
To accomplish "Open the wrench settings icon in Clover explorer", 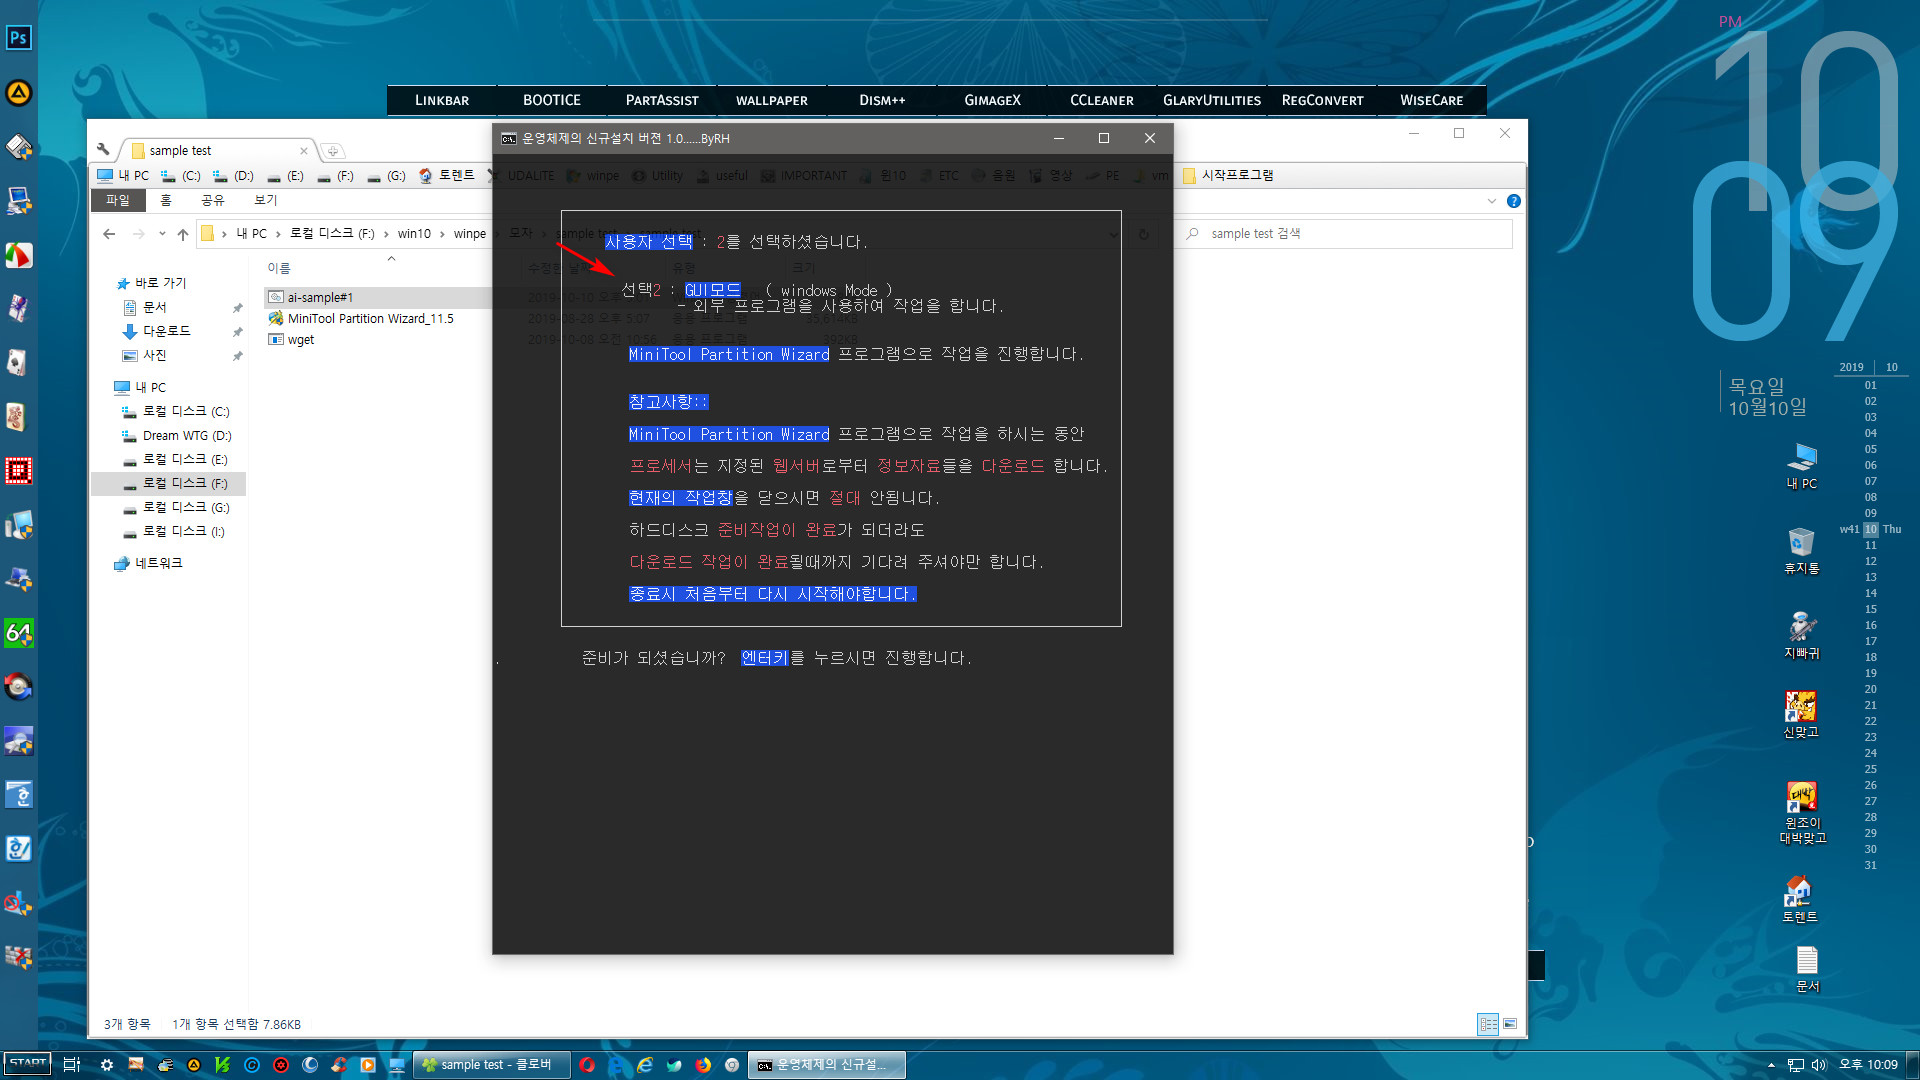I will 103,149.
